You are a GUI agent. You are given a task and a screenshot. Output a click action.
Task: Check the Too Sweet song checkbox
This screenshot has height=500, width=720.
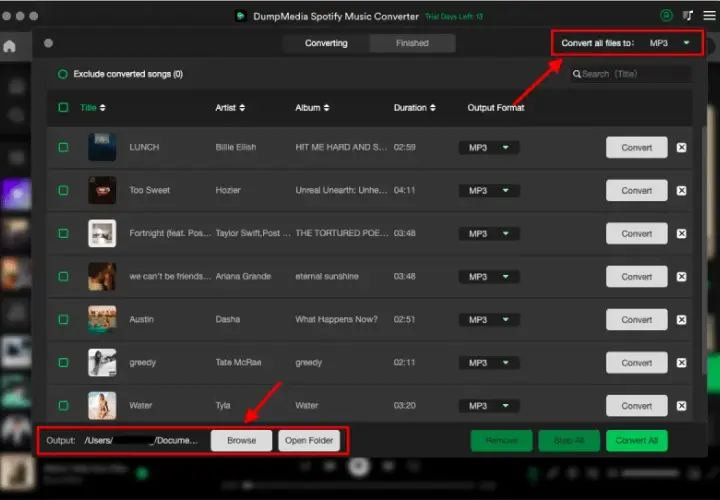pyautogui.click(x=63, y=190)
